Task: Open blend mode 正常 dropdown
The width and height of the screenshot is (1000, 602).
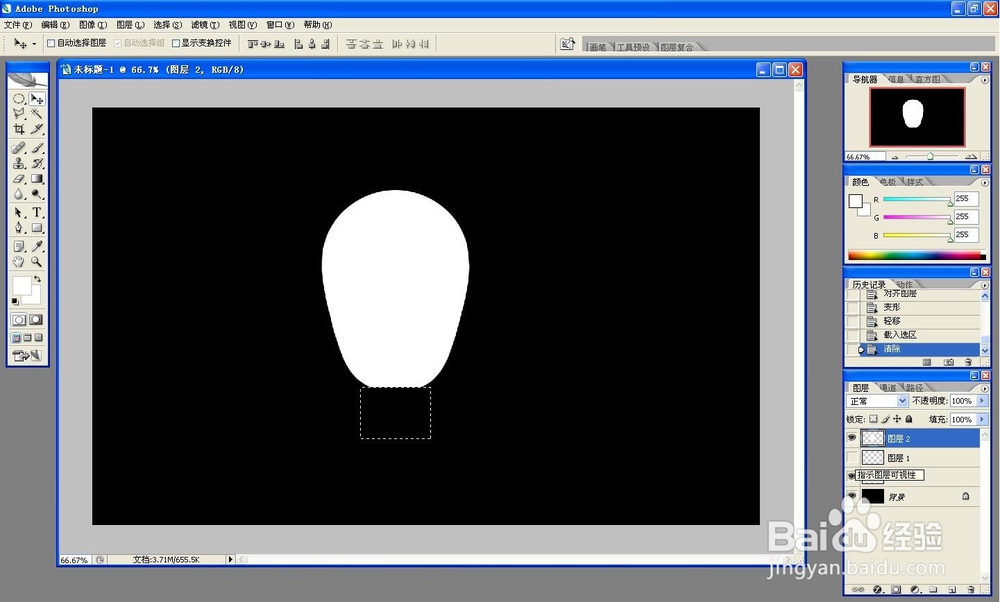Action: tap(877, 400)
